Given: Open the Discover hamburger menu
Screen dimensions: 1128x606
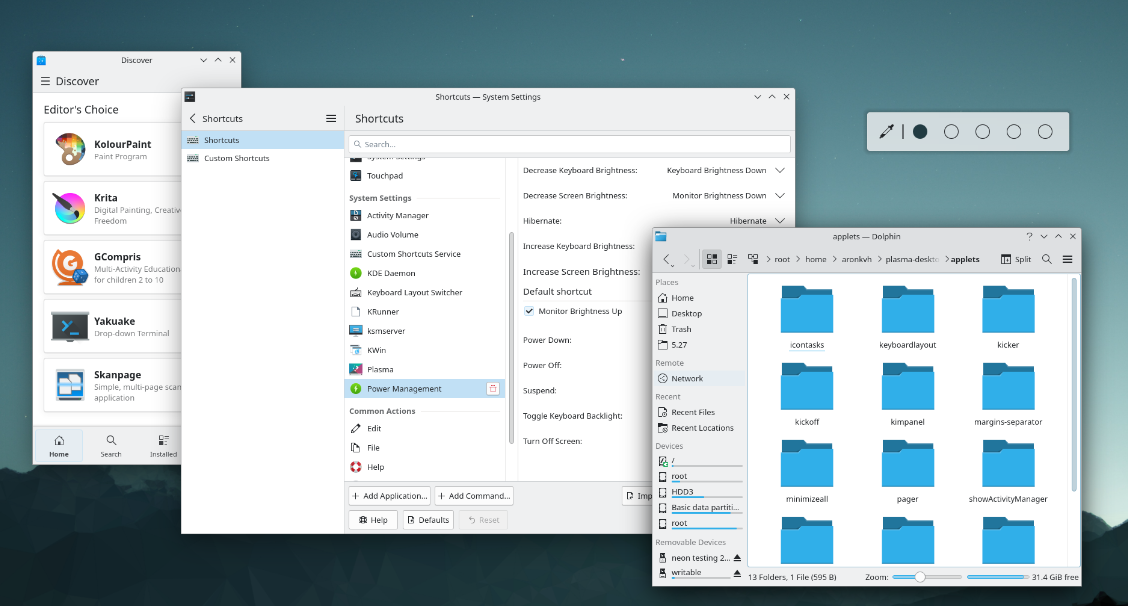Looking at the screenshot, I should (45, 81).
